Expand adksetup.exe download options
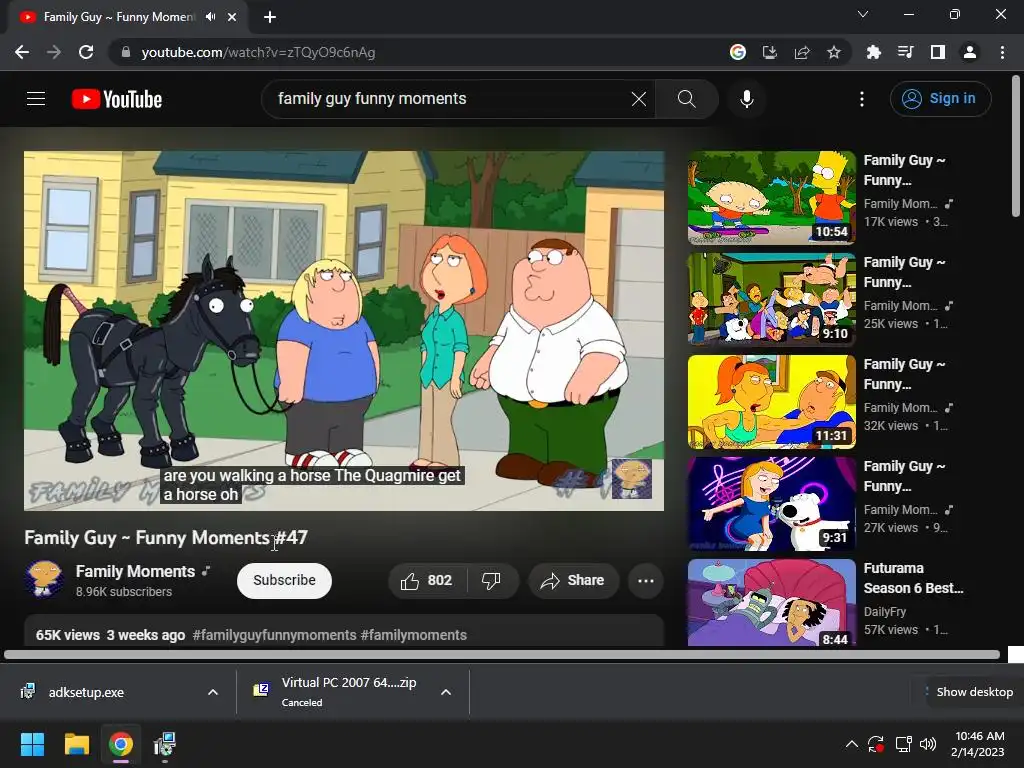The height and width of the screenshot is (768, 1024). pyautogui.click(x=213, y=692)
